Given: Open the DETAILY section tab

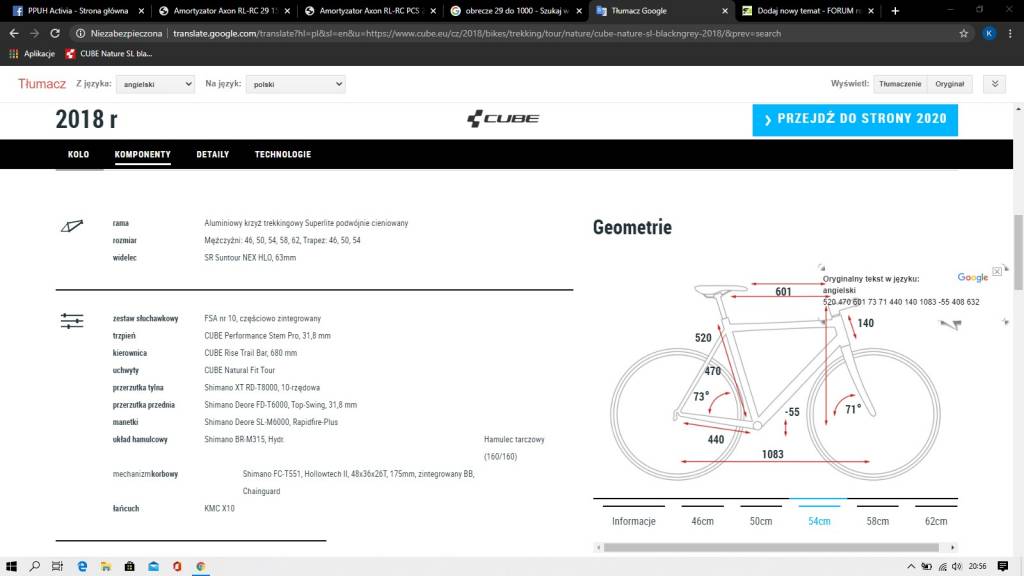Looking at the screenshot, I should click(x=212, y=154).
